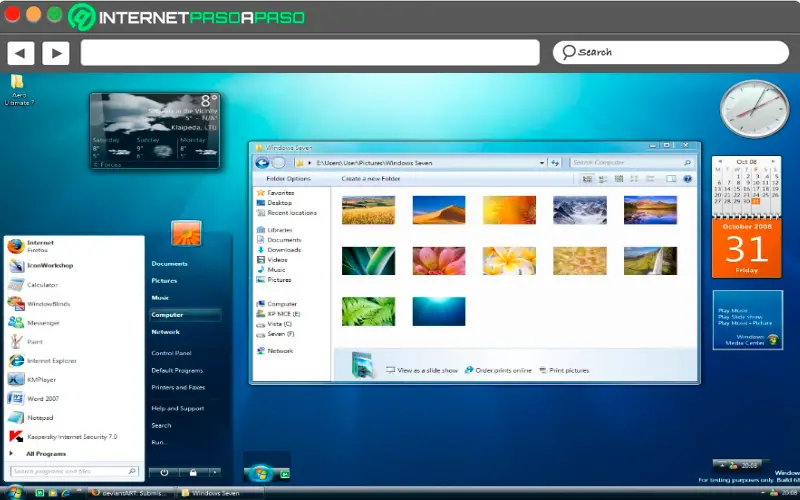
Task: Switch to deviantART taskbar button
Action: click(x=130, y=493)
